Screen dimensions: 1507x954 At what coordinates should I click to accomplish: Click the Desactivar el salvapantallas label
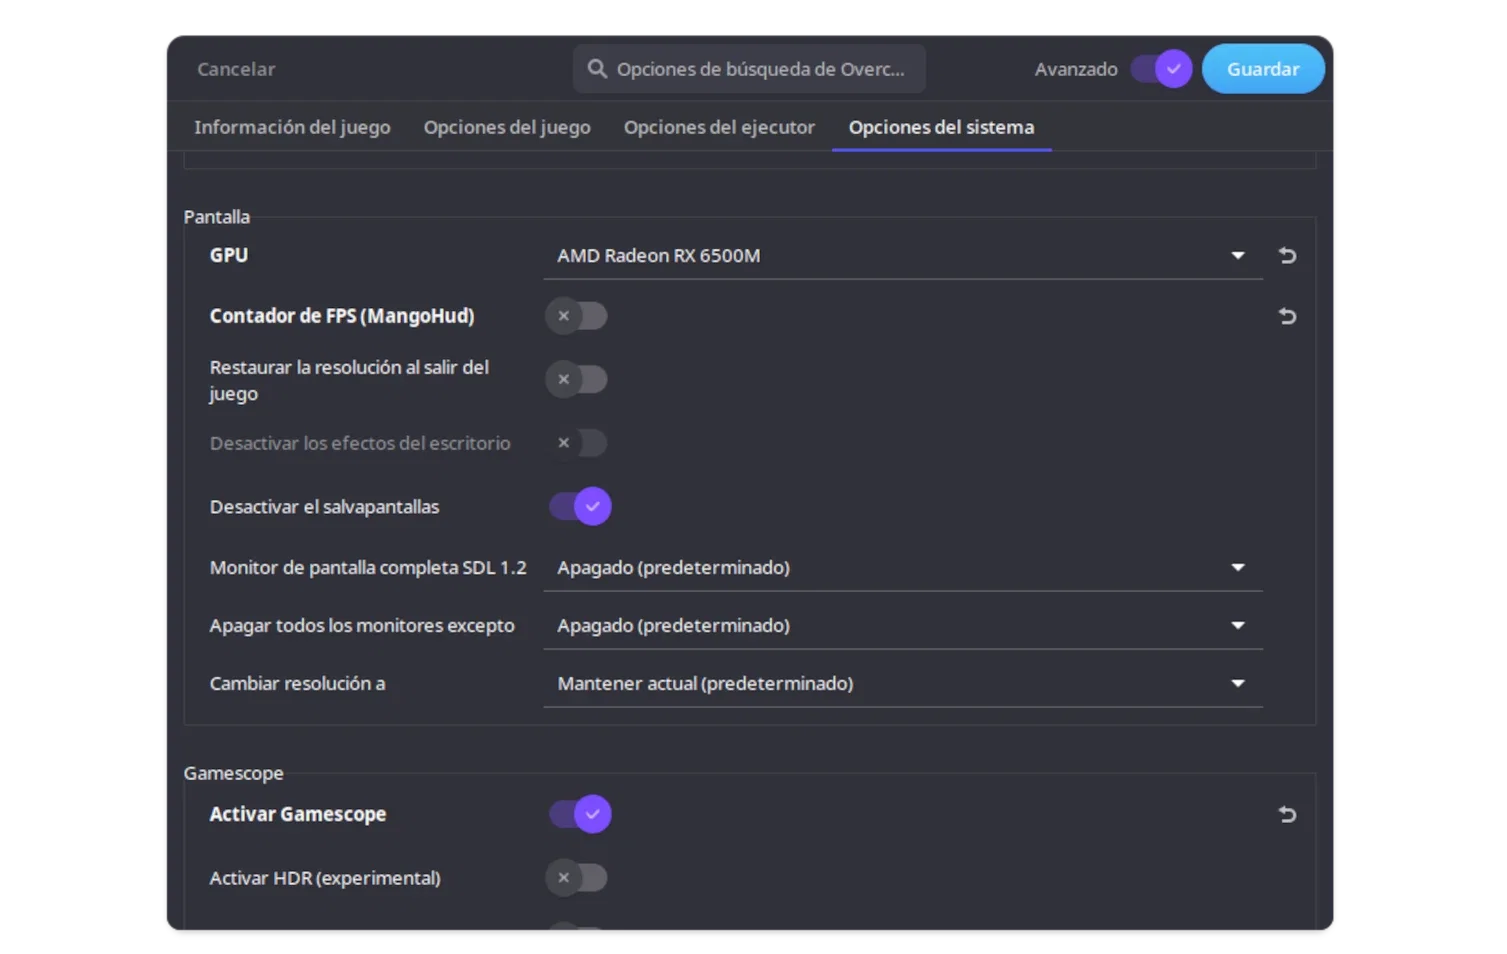coord(324,507)
